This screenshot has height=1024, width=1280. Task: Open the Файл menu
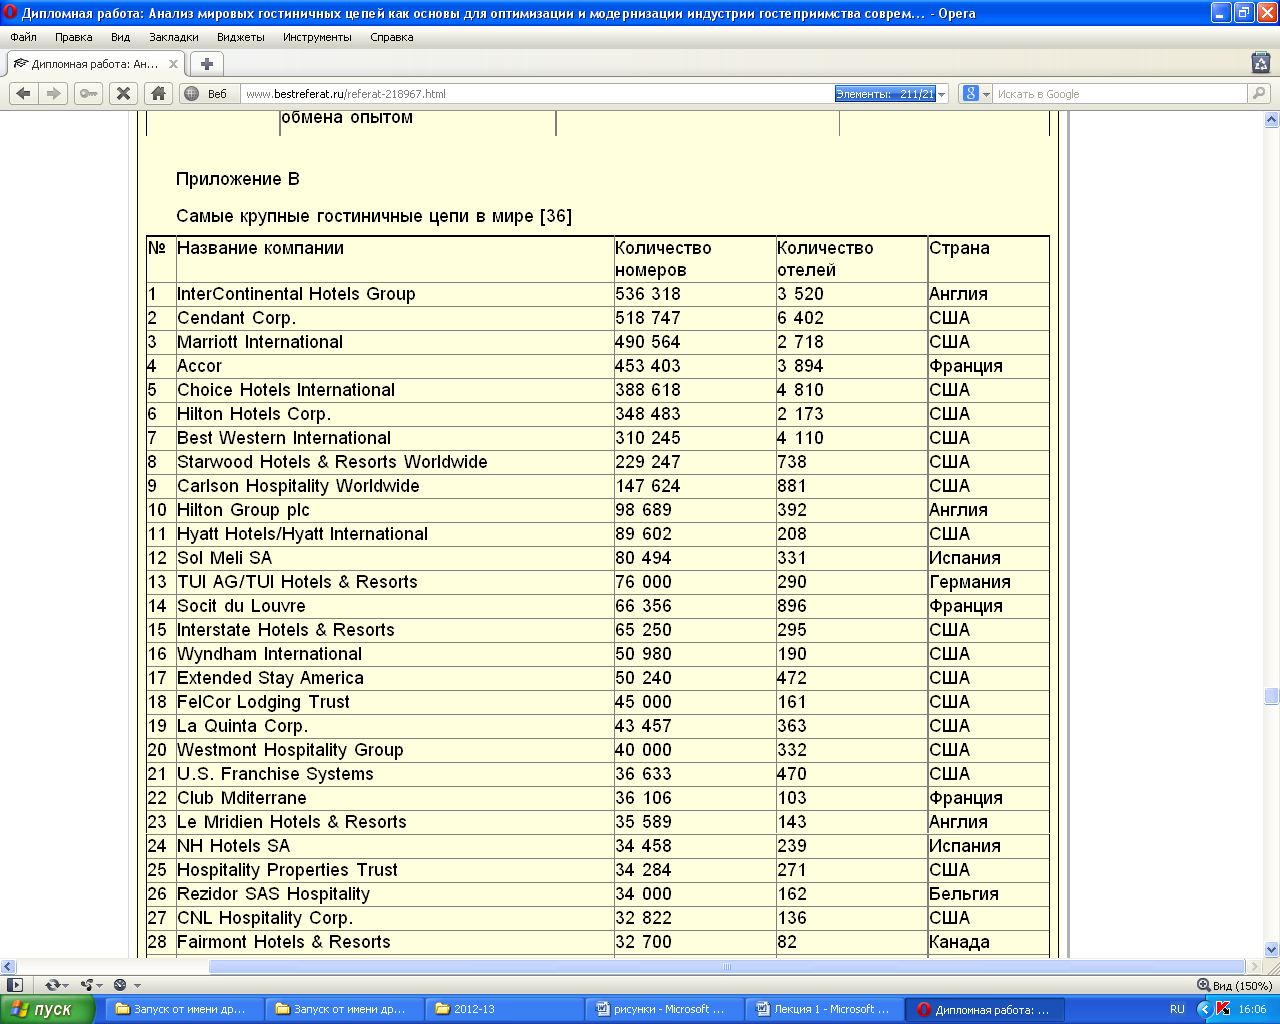(23, 37)
